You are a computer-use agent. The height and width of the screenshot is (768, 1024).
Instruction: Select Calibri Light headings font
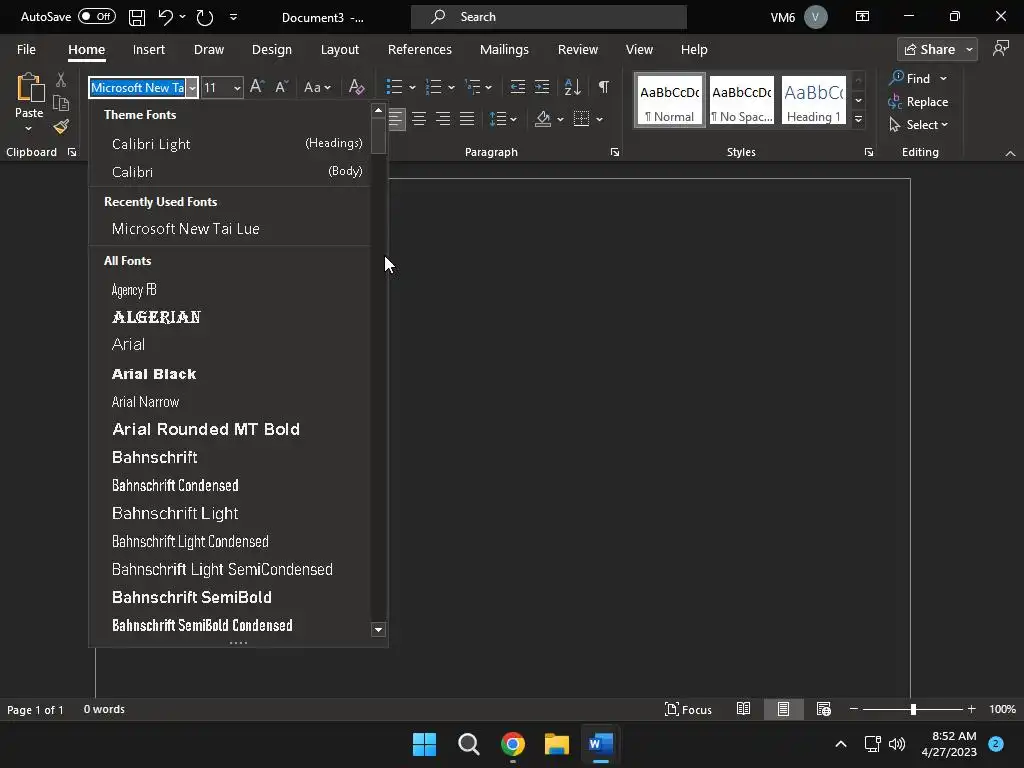tap(230, 144)
